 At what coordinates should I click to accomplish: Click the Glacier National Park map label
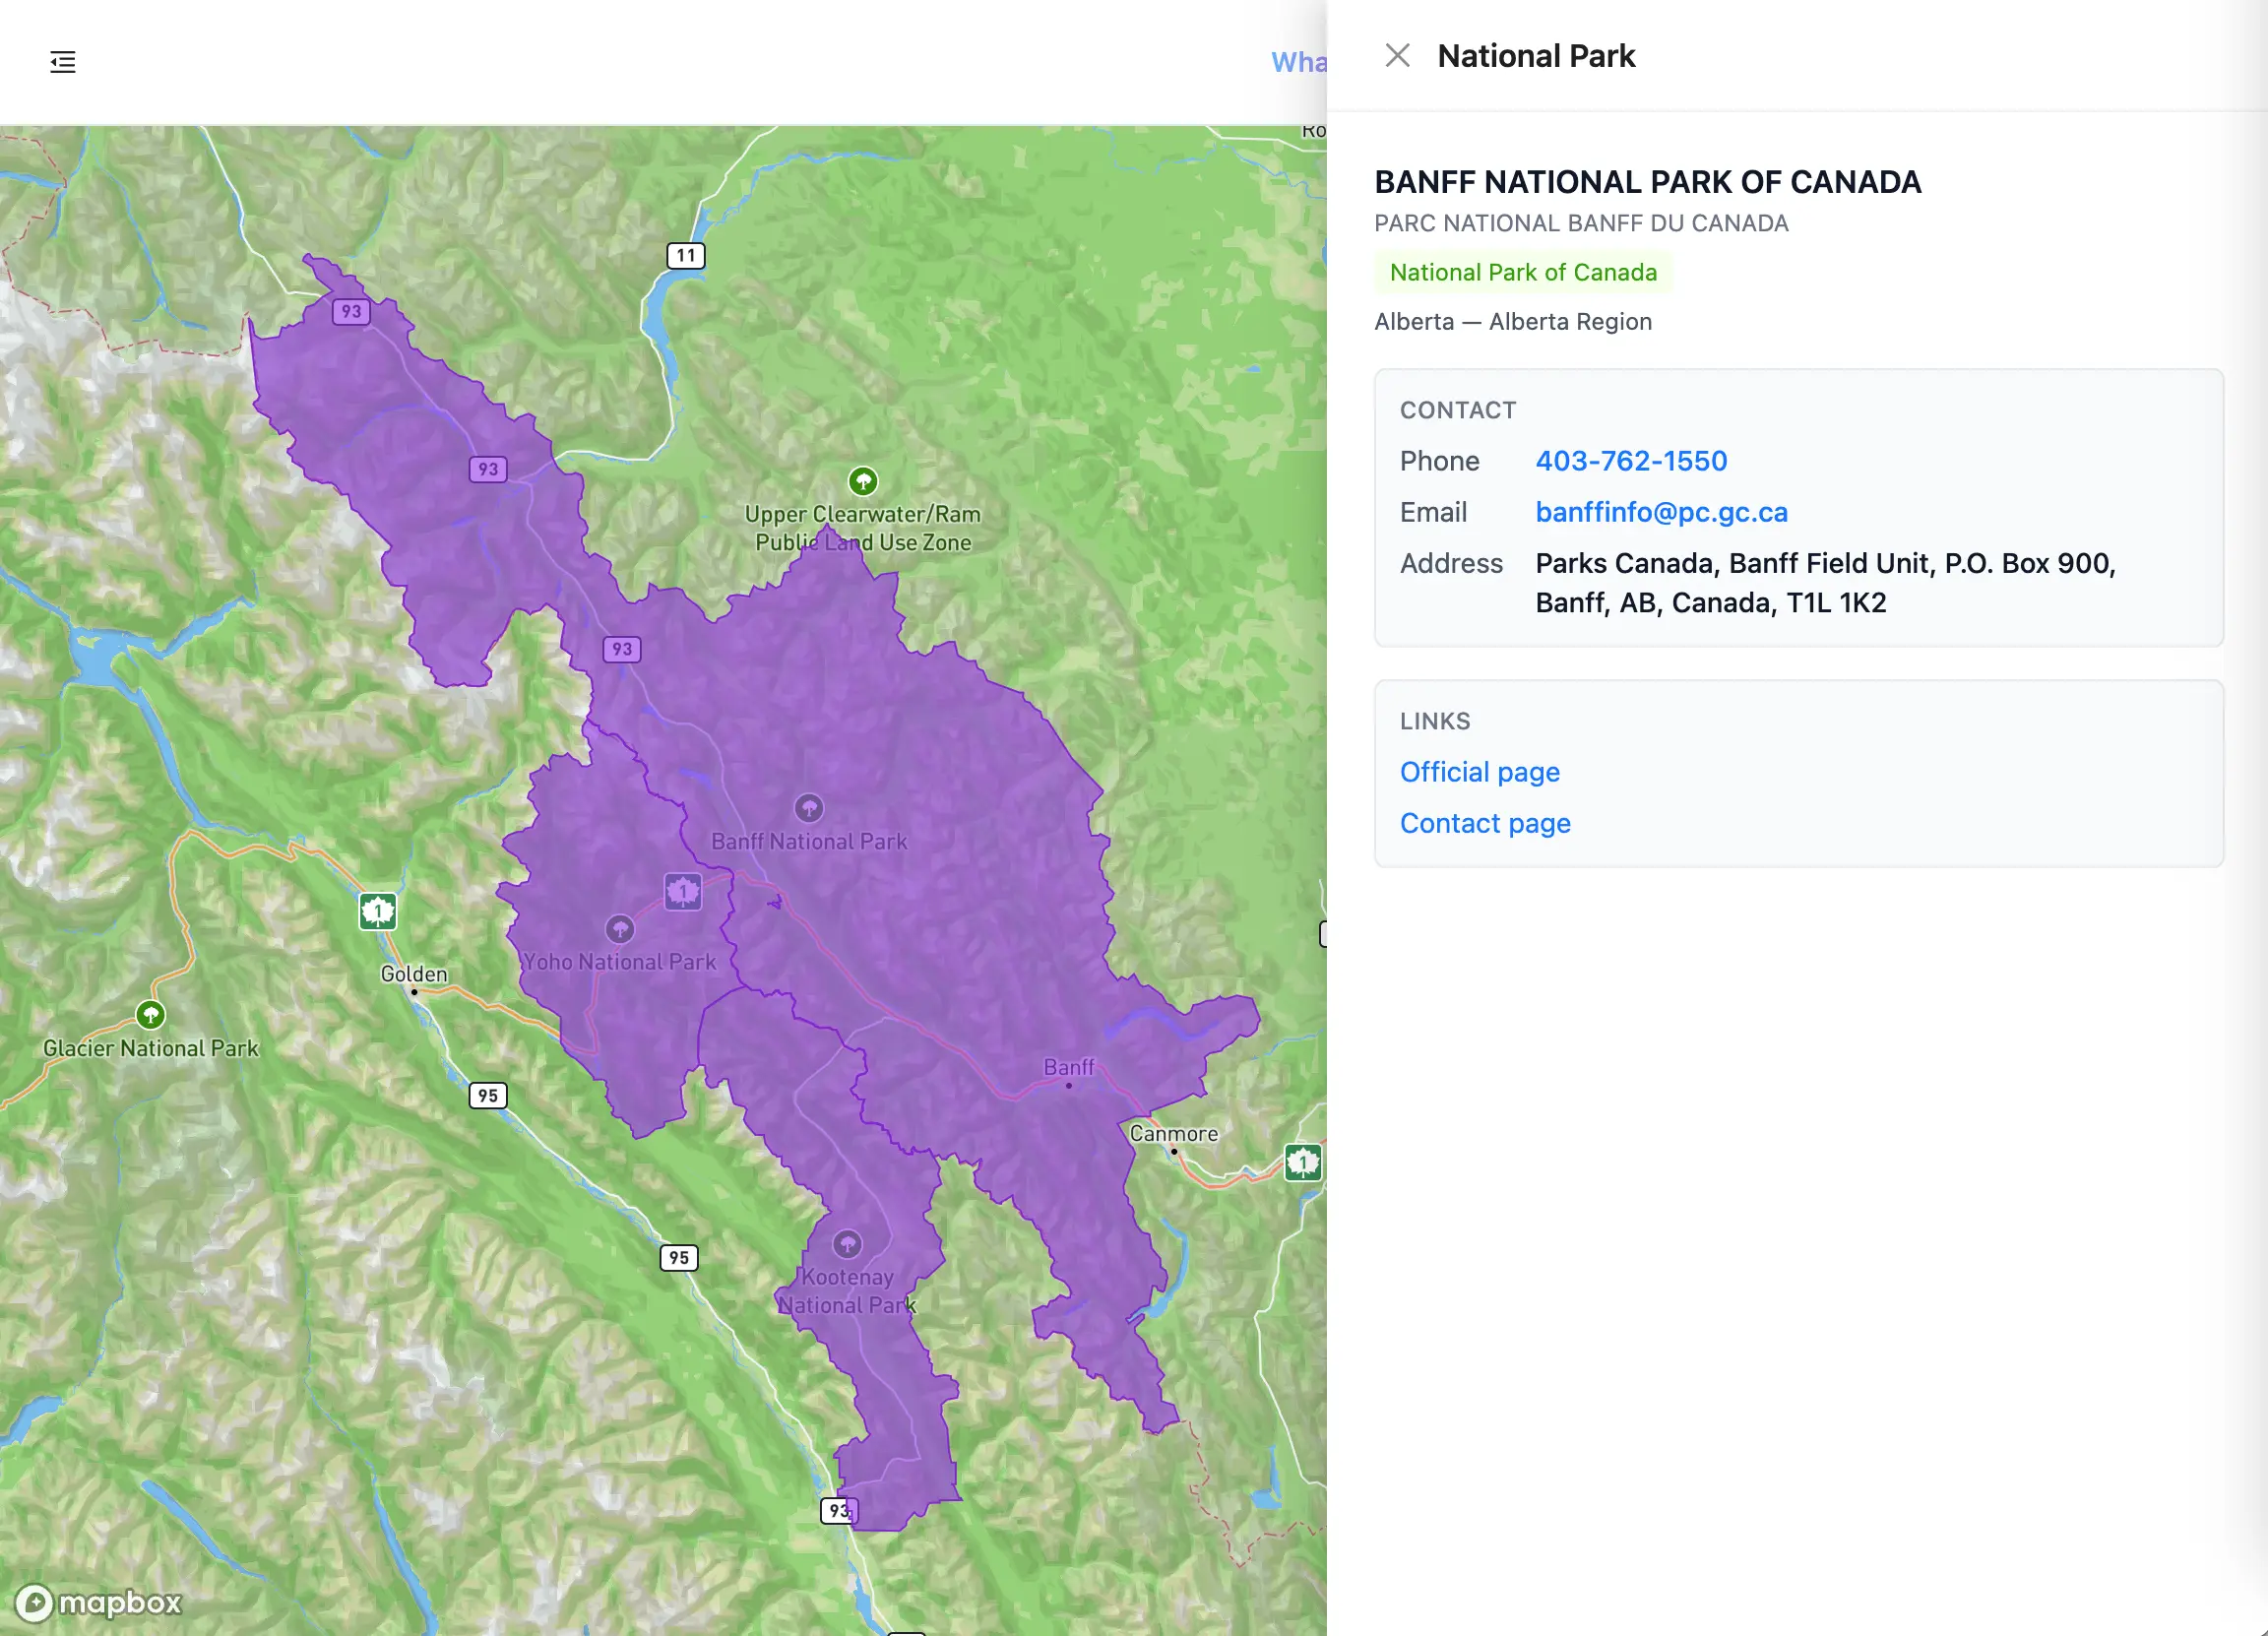pyautogui.click(x=151, y=1048)
